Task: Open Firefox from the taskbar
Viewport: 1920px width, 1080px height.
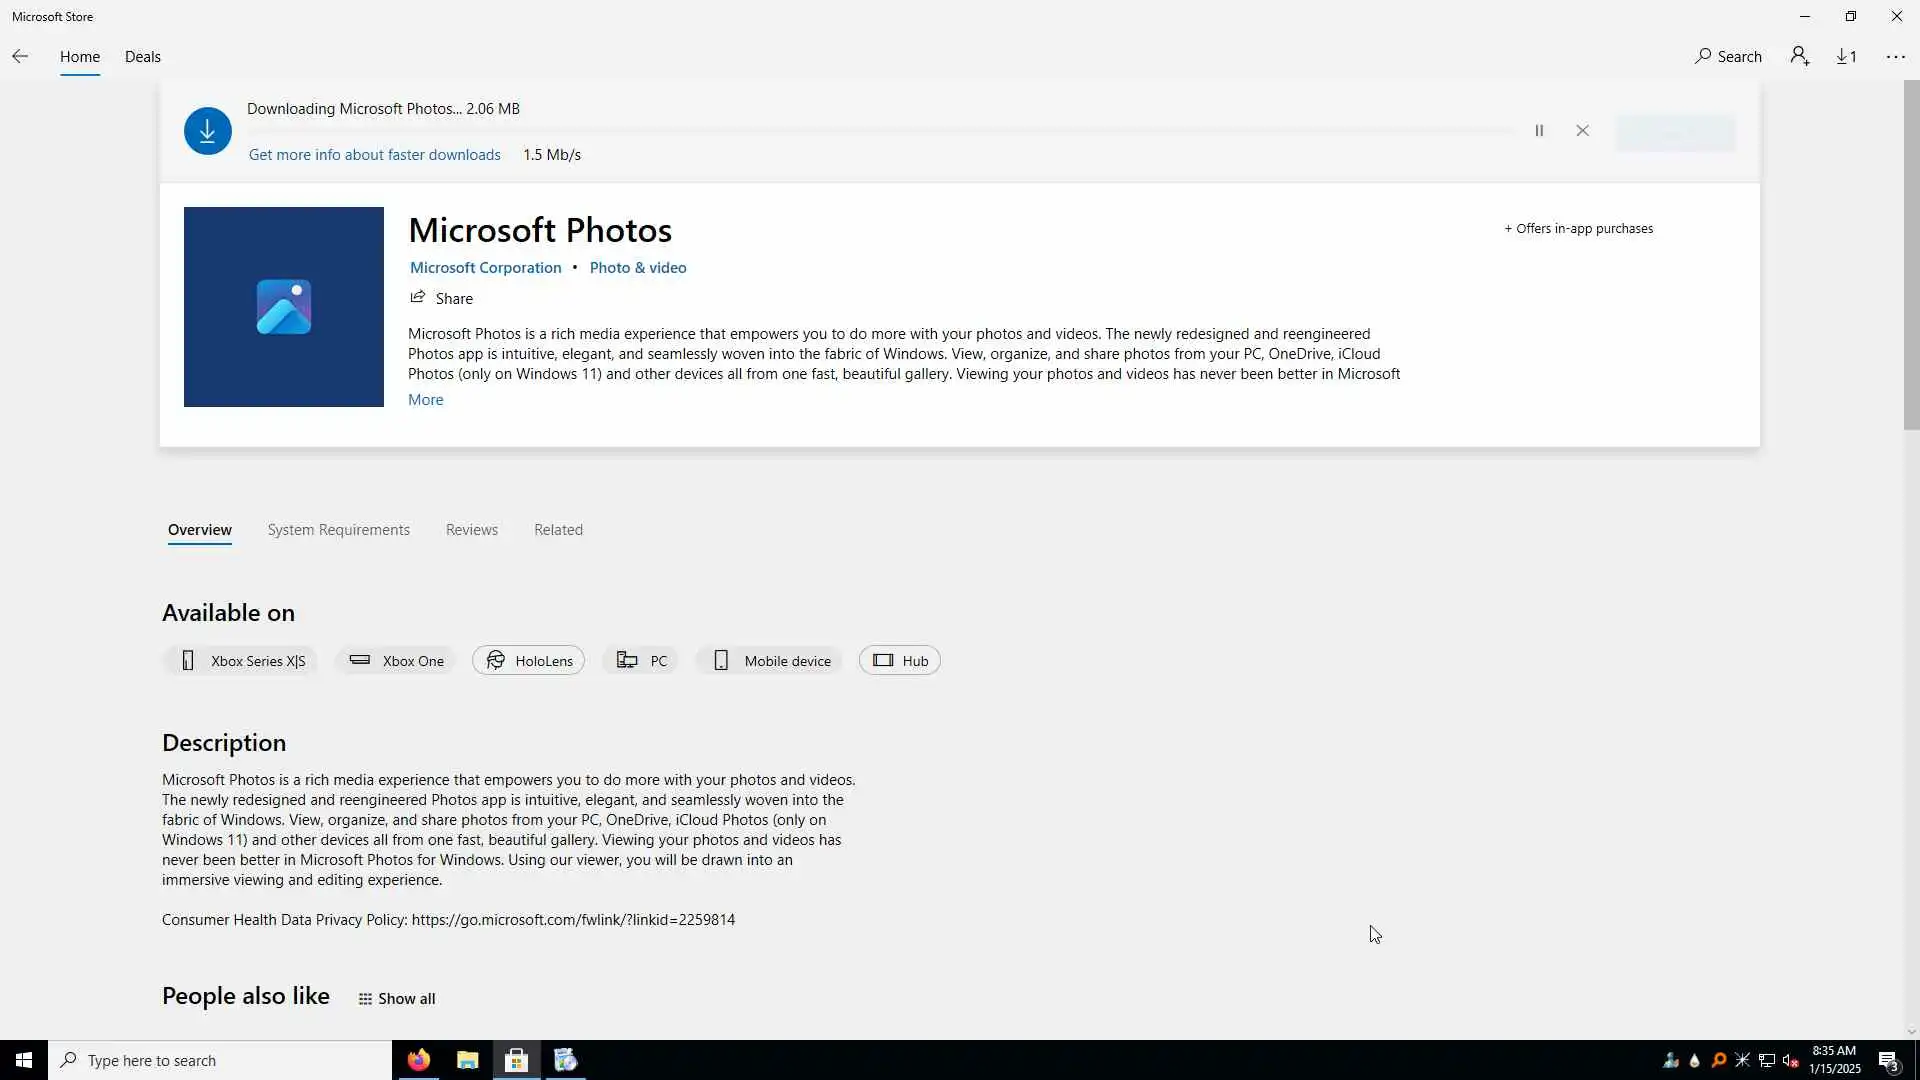Action: [x=418, y=1060]
